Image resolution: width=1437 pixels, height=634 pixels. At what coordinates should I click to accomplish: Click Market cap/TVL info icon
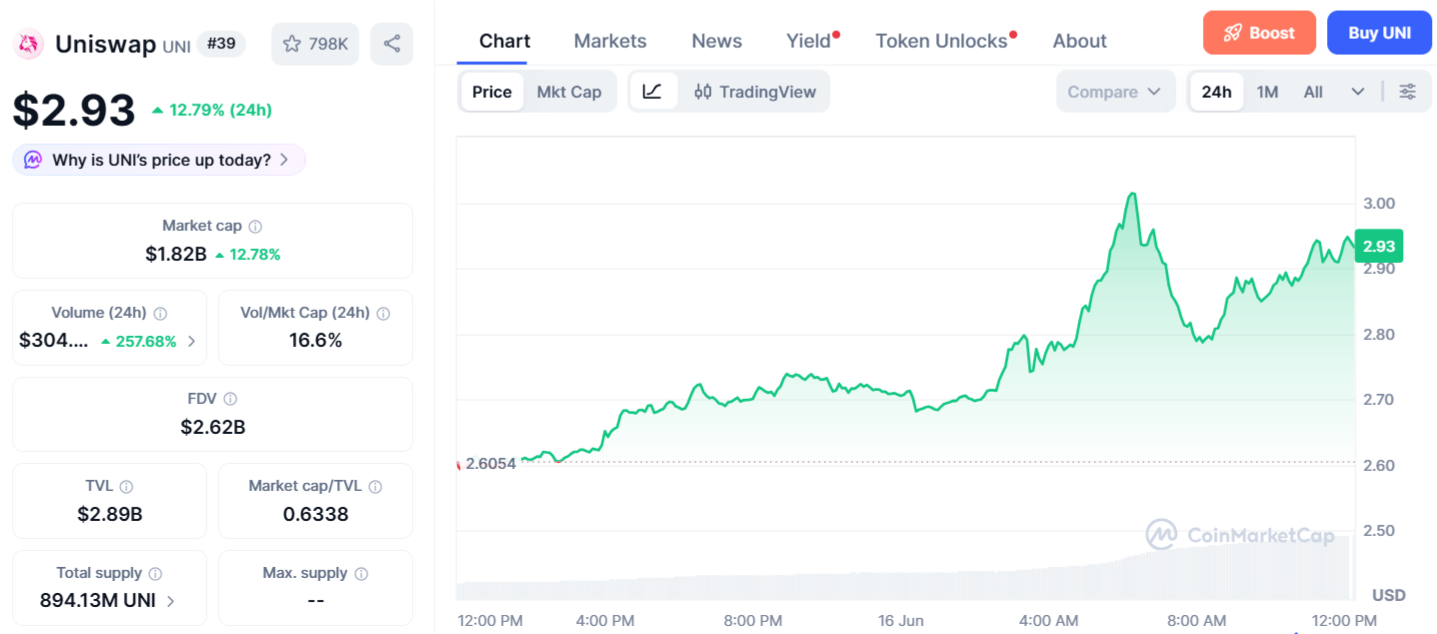(375, 487)
